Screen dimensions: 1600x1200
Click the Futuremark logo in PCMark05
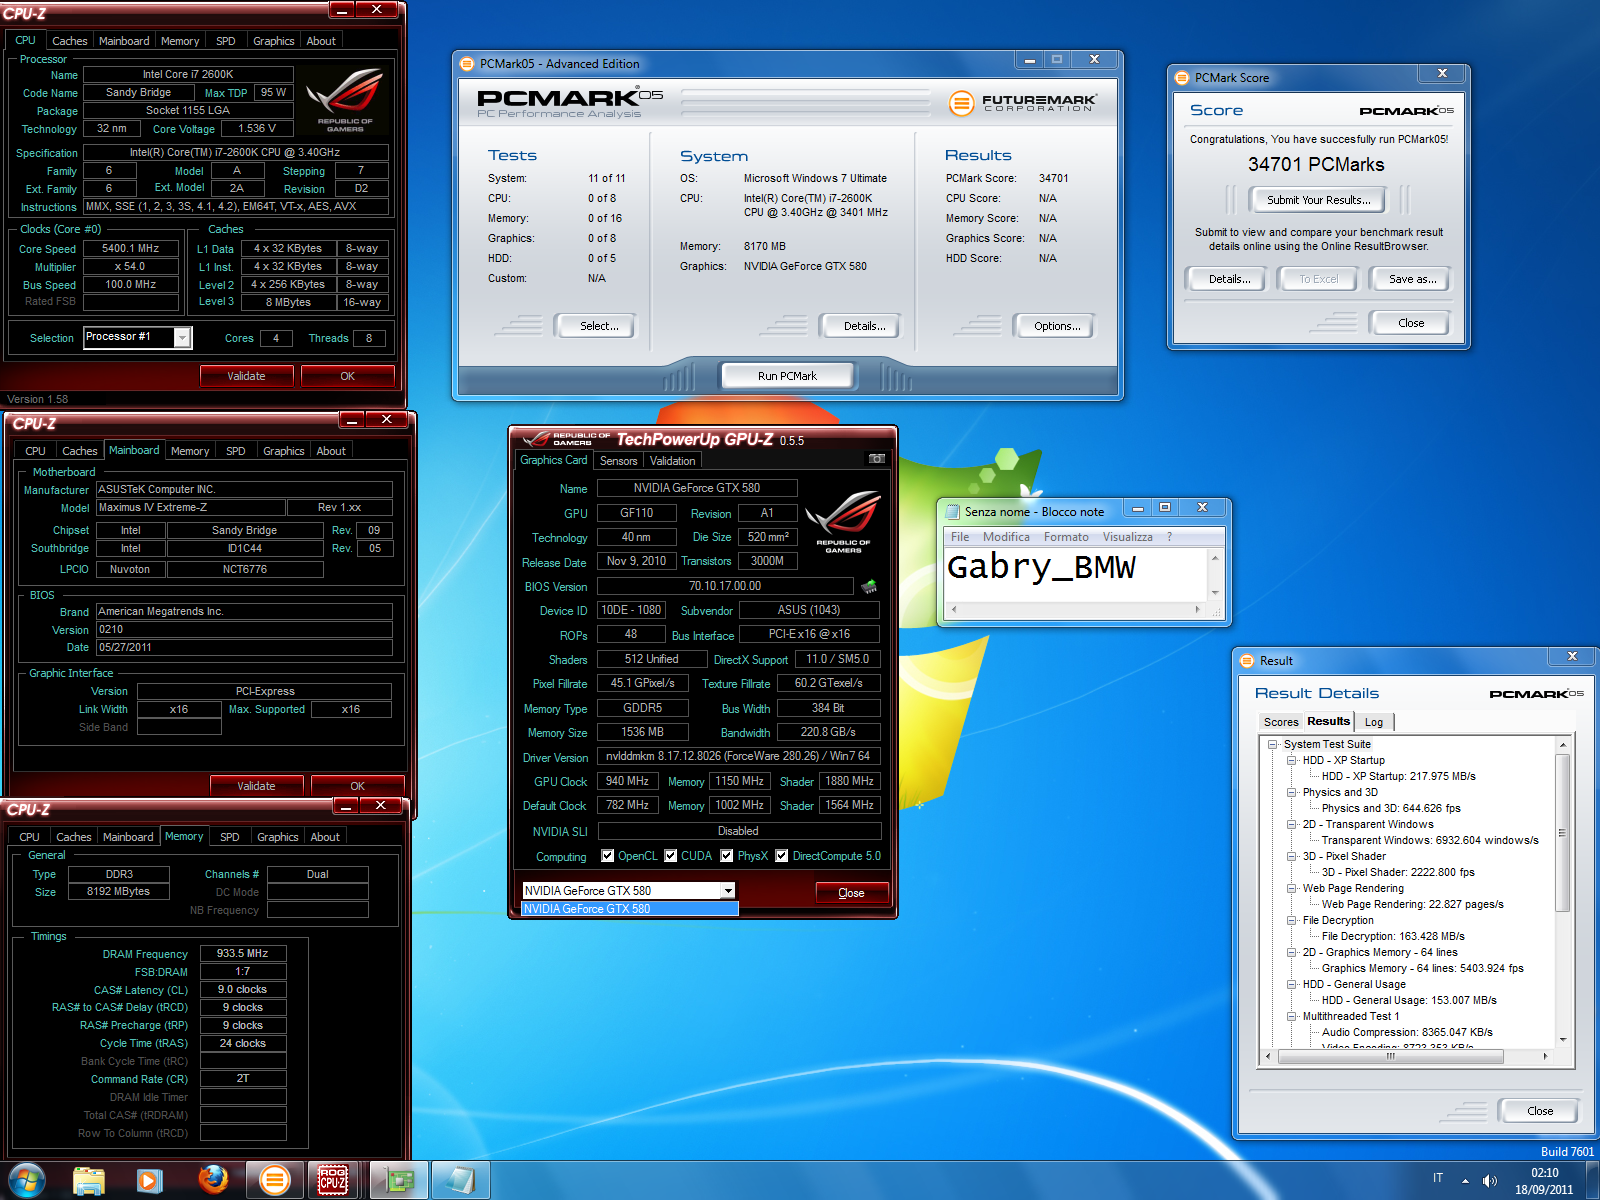coord(1022,102)
